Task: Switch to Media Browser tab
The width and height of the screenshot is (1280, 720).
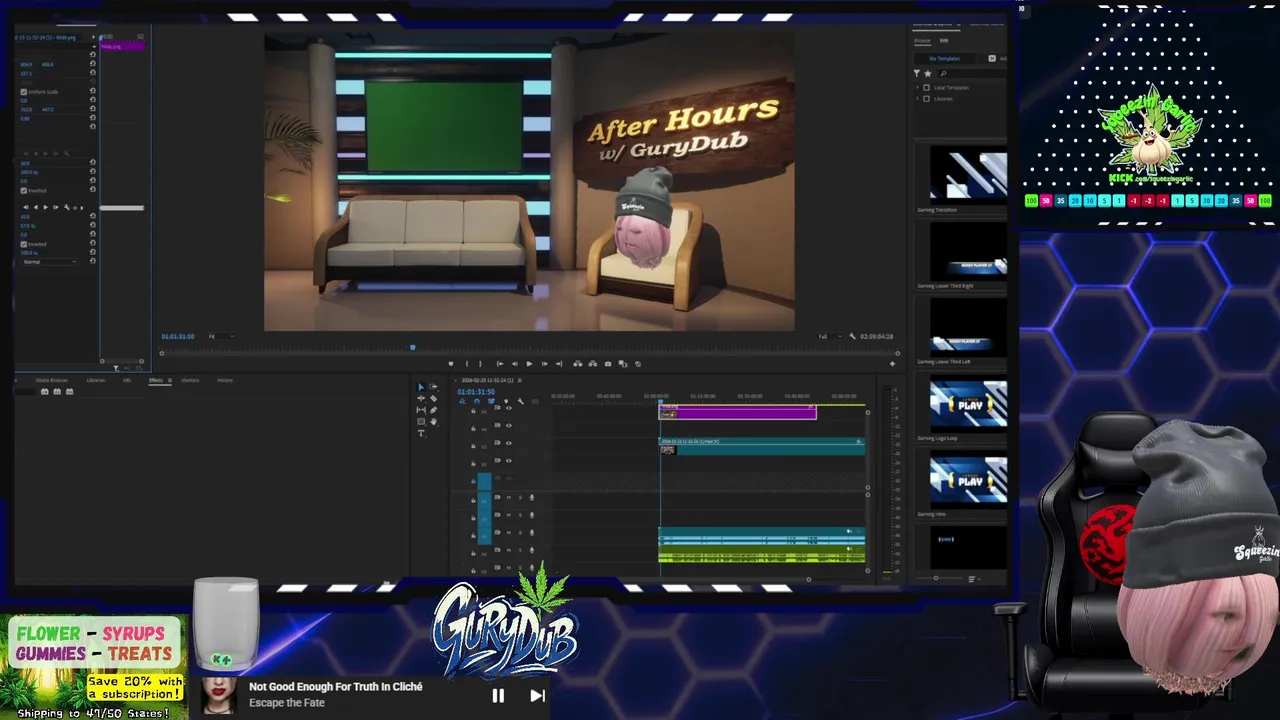Action: coord(52,380)
